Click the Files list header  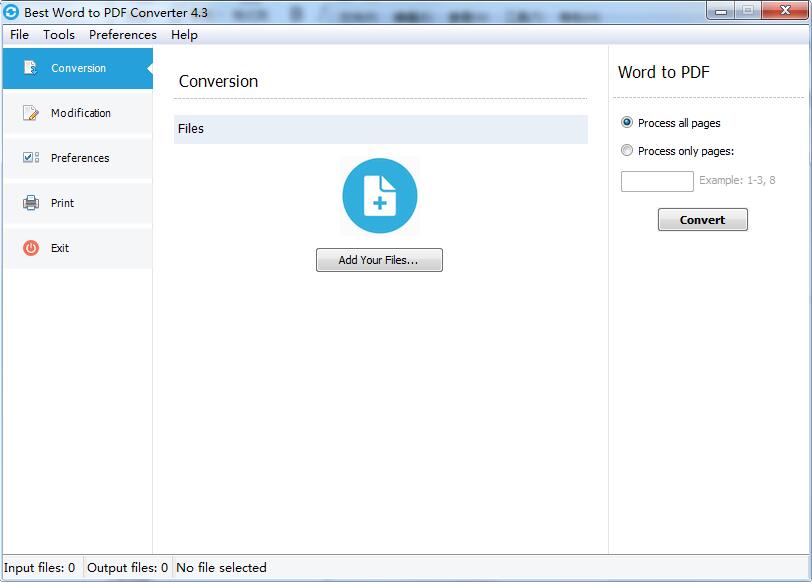[x=381, y=129]
